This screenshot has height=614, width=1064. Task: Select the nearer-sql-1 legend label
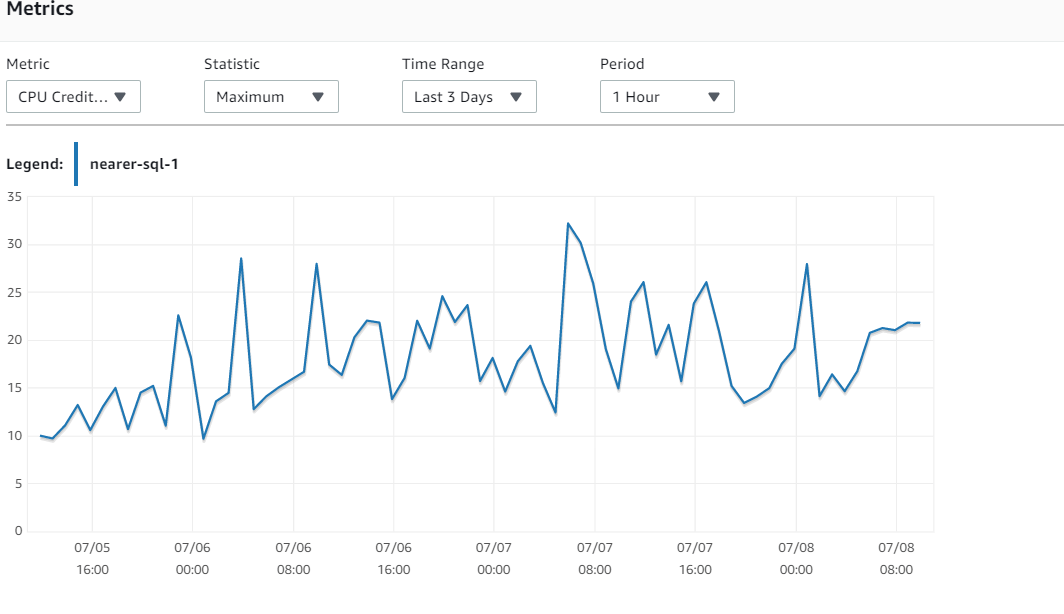click(x=135, y=163)
